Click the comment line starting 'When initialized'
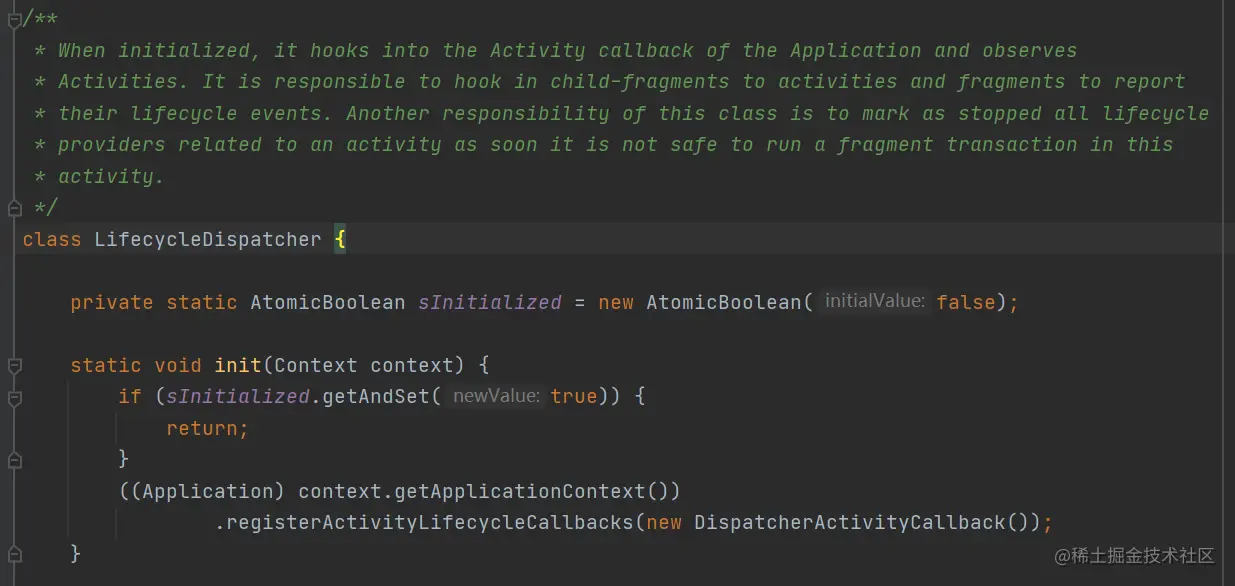1235x586 pixels. [x=556, y=50]
